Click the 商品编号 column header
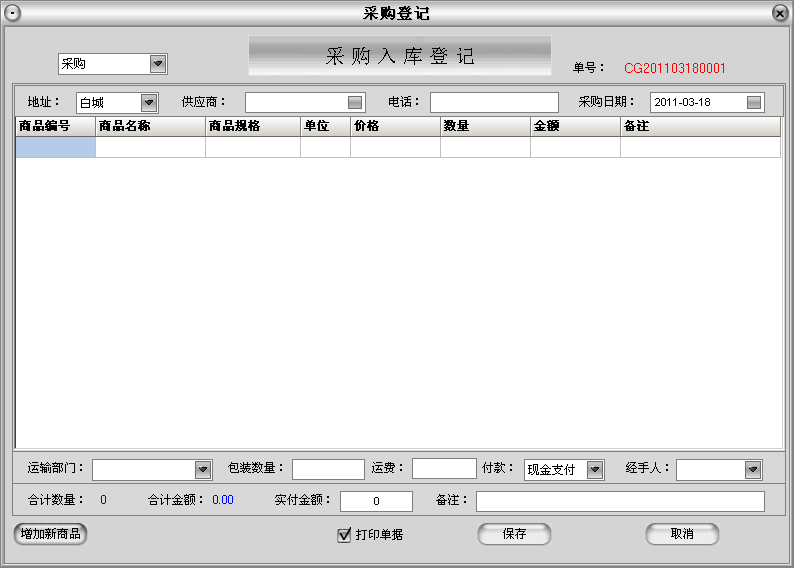The height and width of the screenshot is (568, 794). click(56, 126)
